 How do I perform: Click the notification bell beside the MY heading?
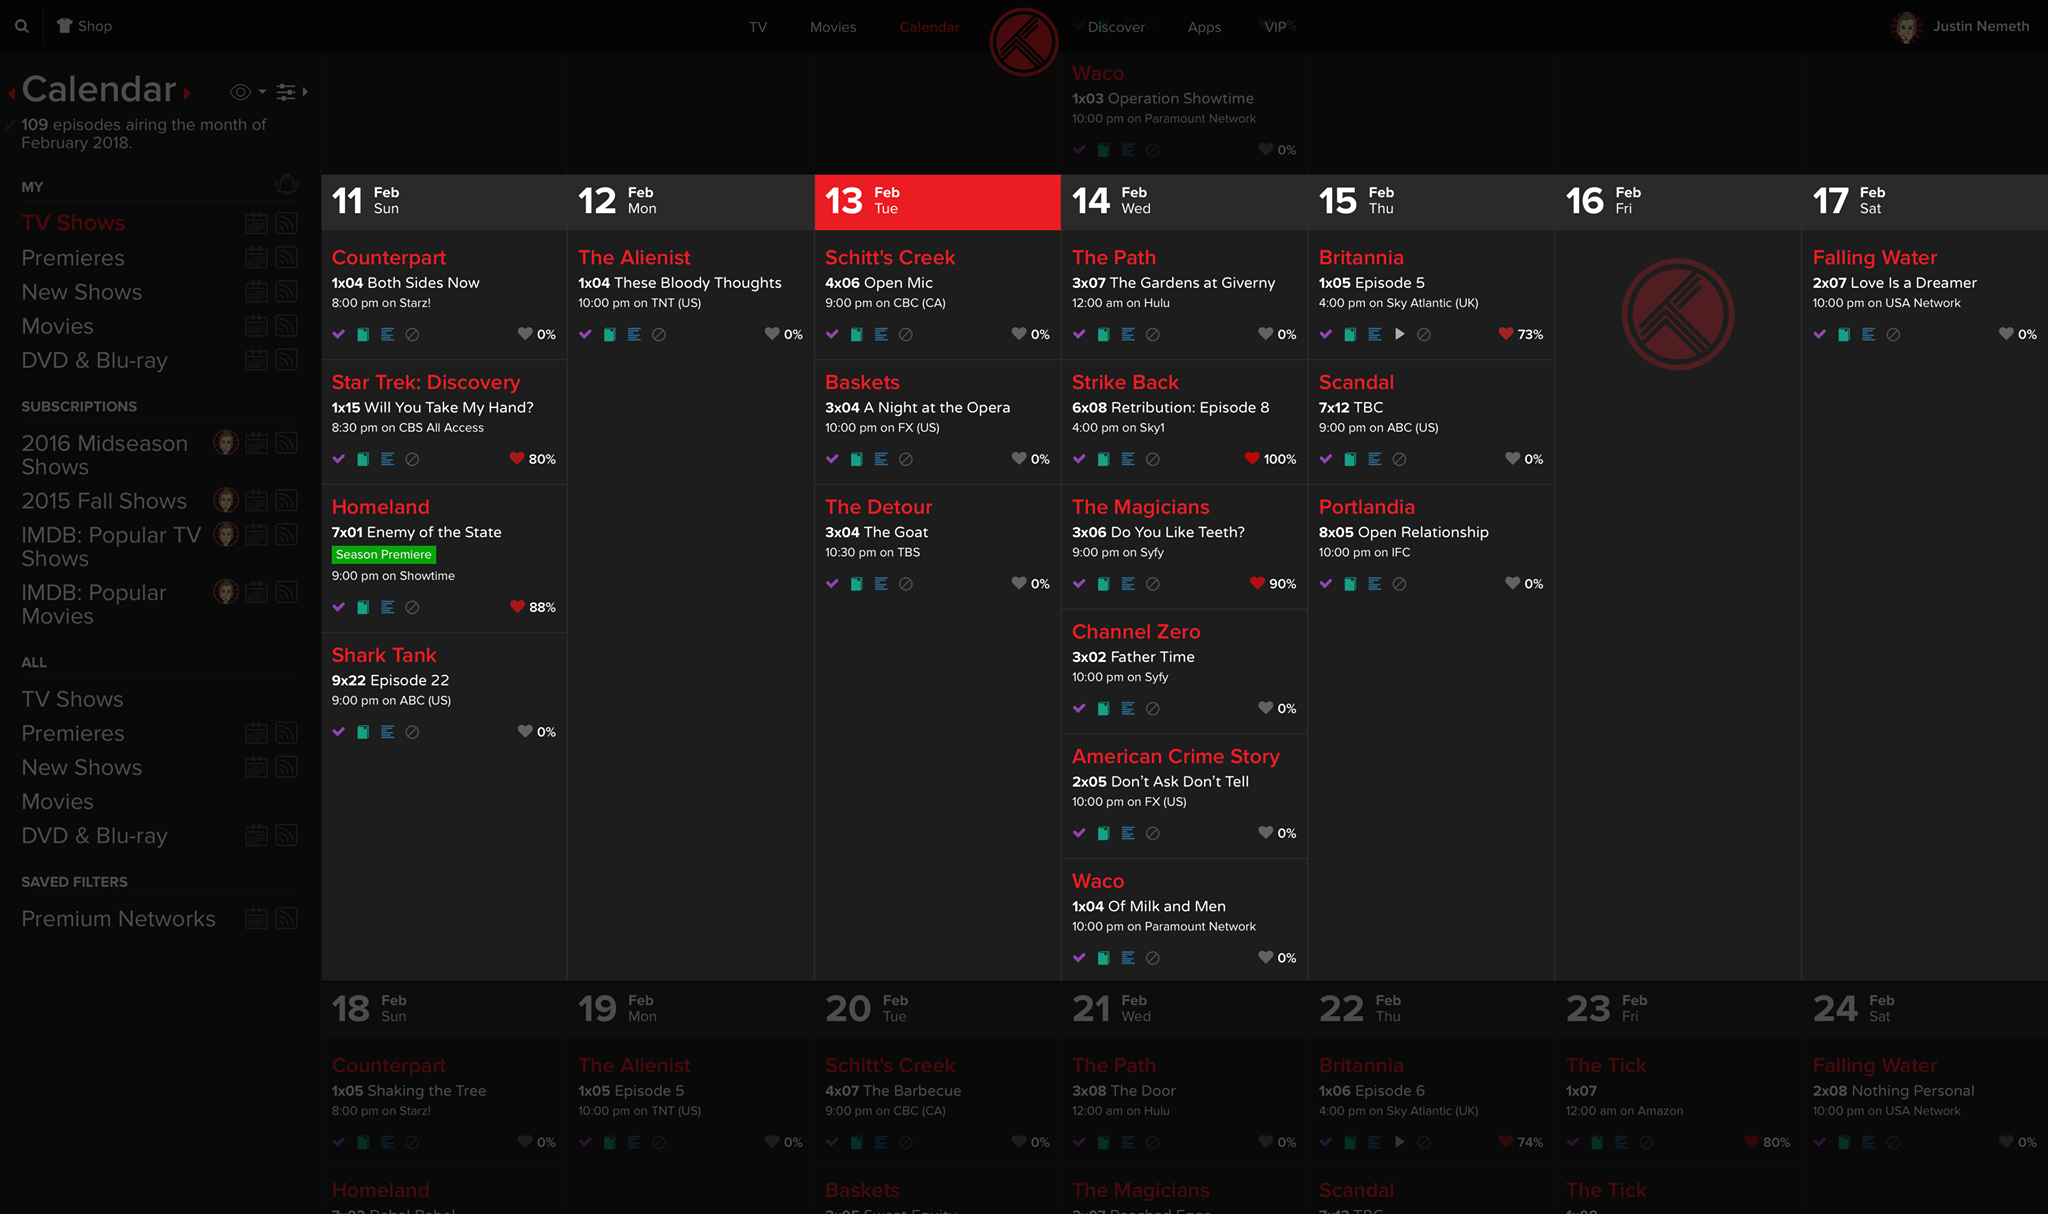tap(287, 185)
